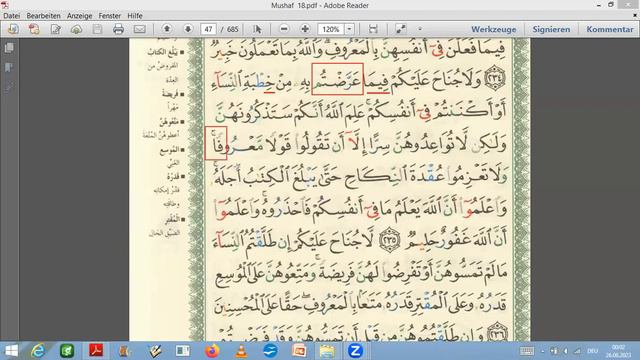Click the volume speaker tray icon
The image size is (640, 360).
[x=565, y=351]
